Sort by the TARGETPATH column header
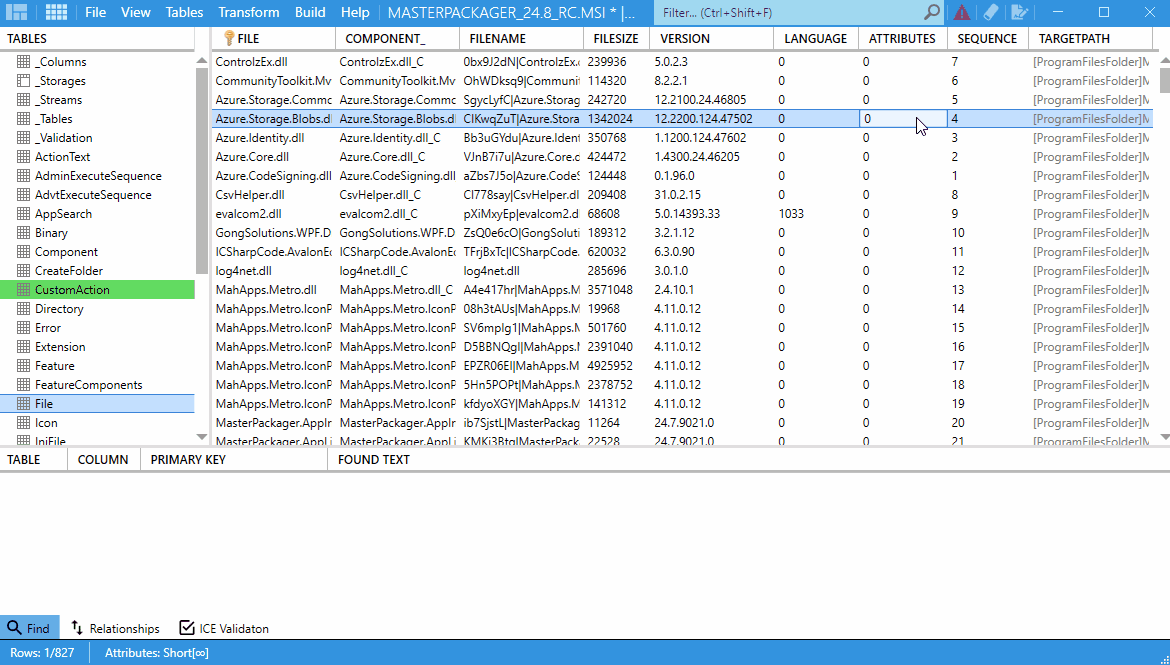1170x665 pixels. click(x=1091, y=39)
